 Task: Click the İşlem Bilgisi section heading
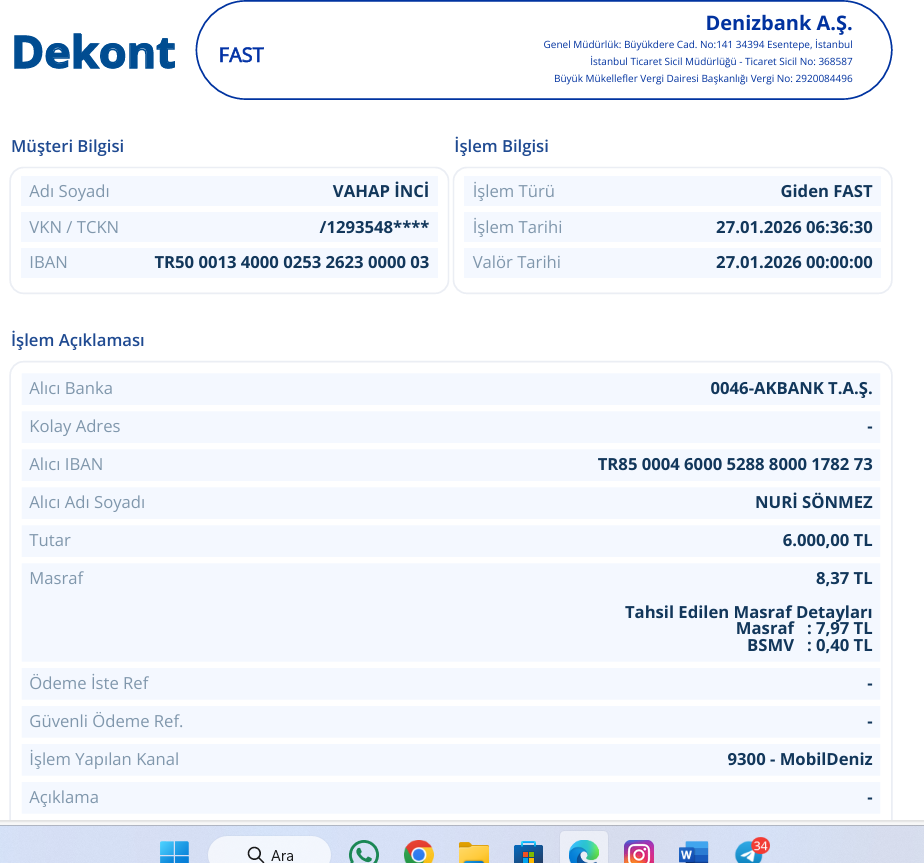501,146
